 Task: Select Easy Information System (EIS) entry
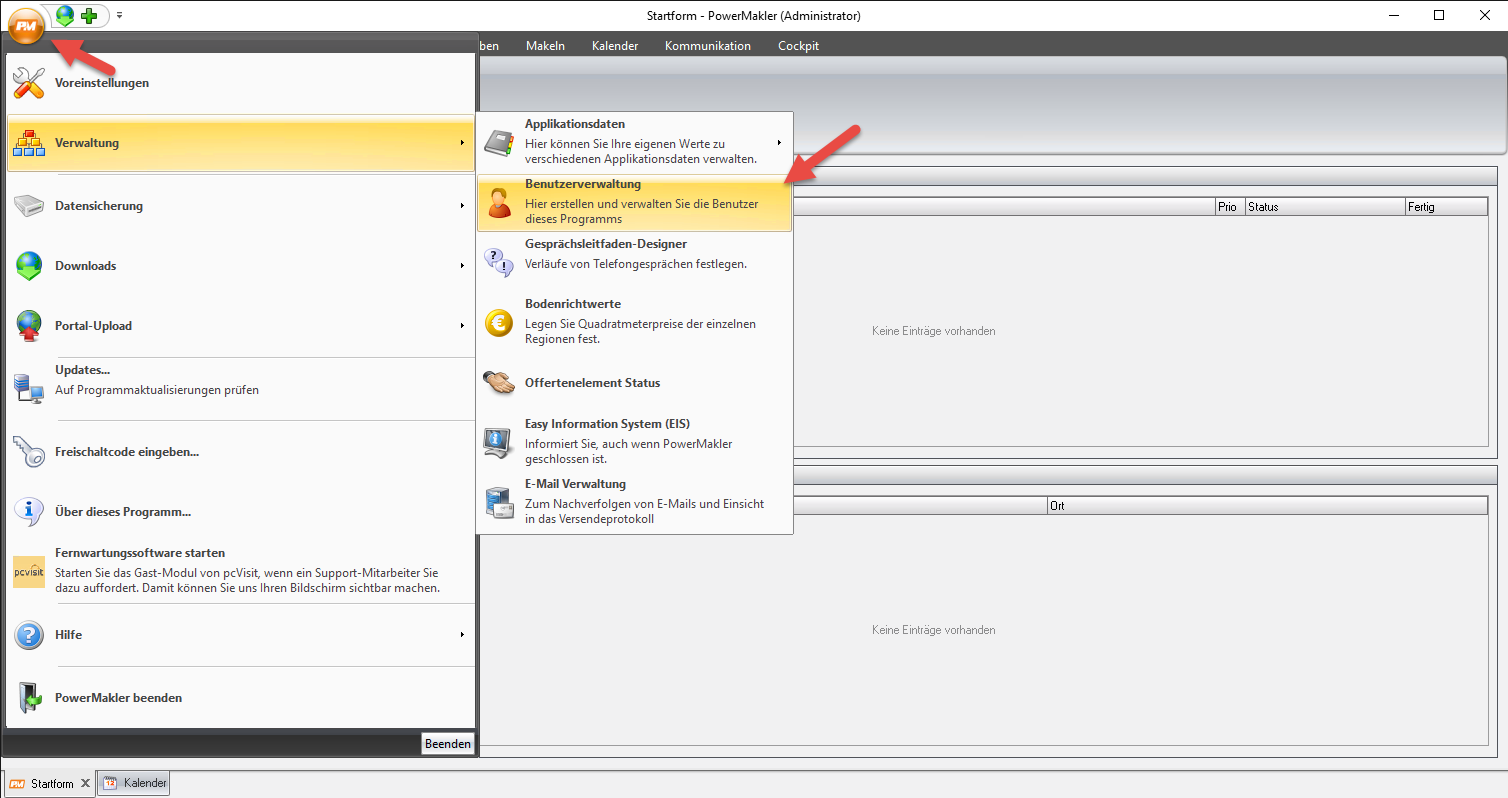point(635,443)
